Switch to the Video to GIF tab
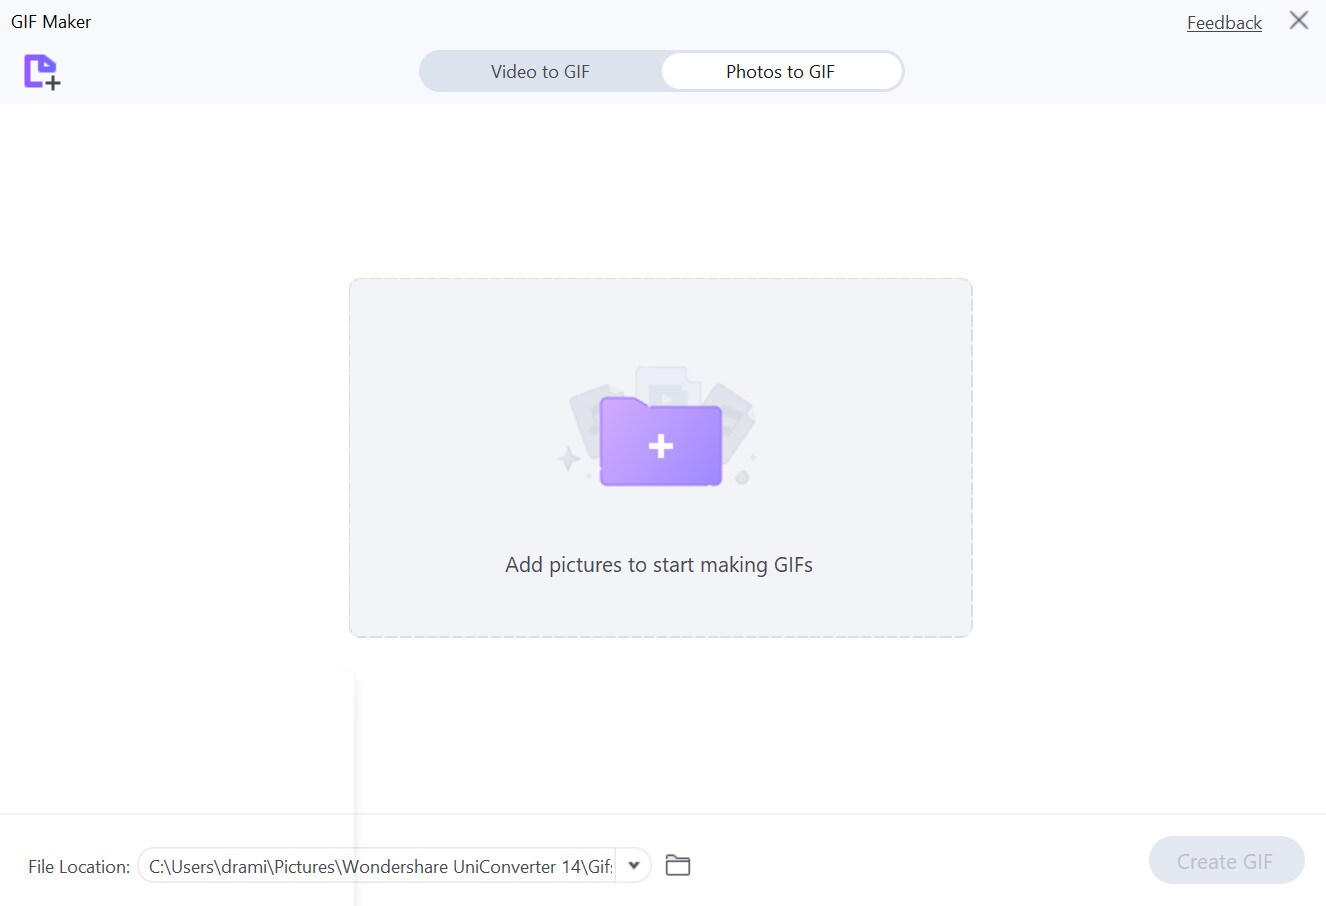This screenshot has width=1326, height=906. coord(540,72)
